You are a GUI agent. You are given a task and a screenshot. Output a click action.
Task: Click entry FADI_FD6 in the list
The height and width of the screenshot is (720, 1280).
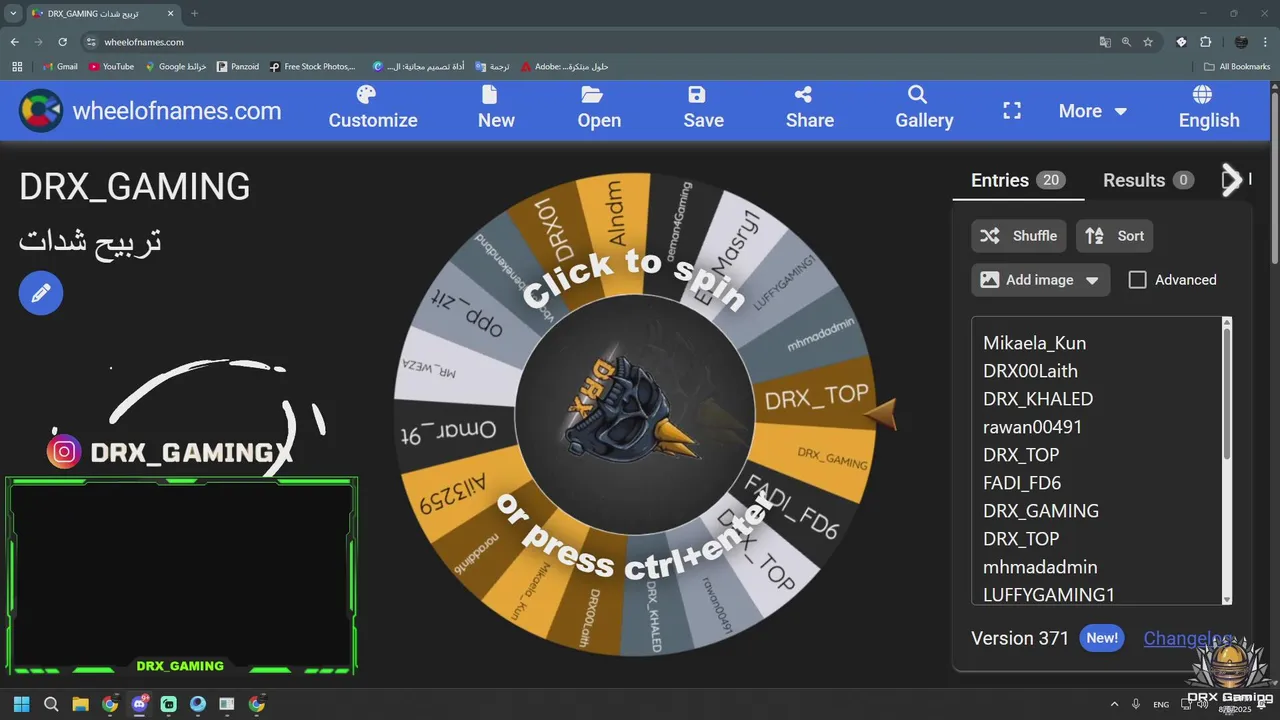tap(1022, 483)
